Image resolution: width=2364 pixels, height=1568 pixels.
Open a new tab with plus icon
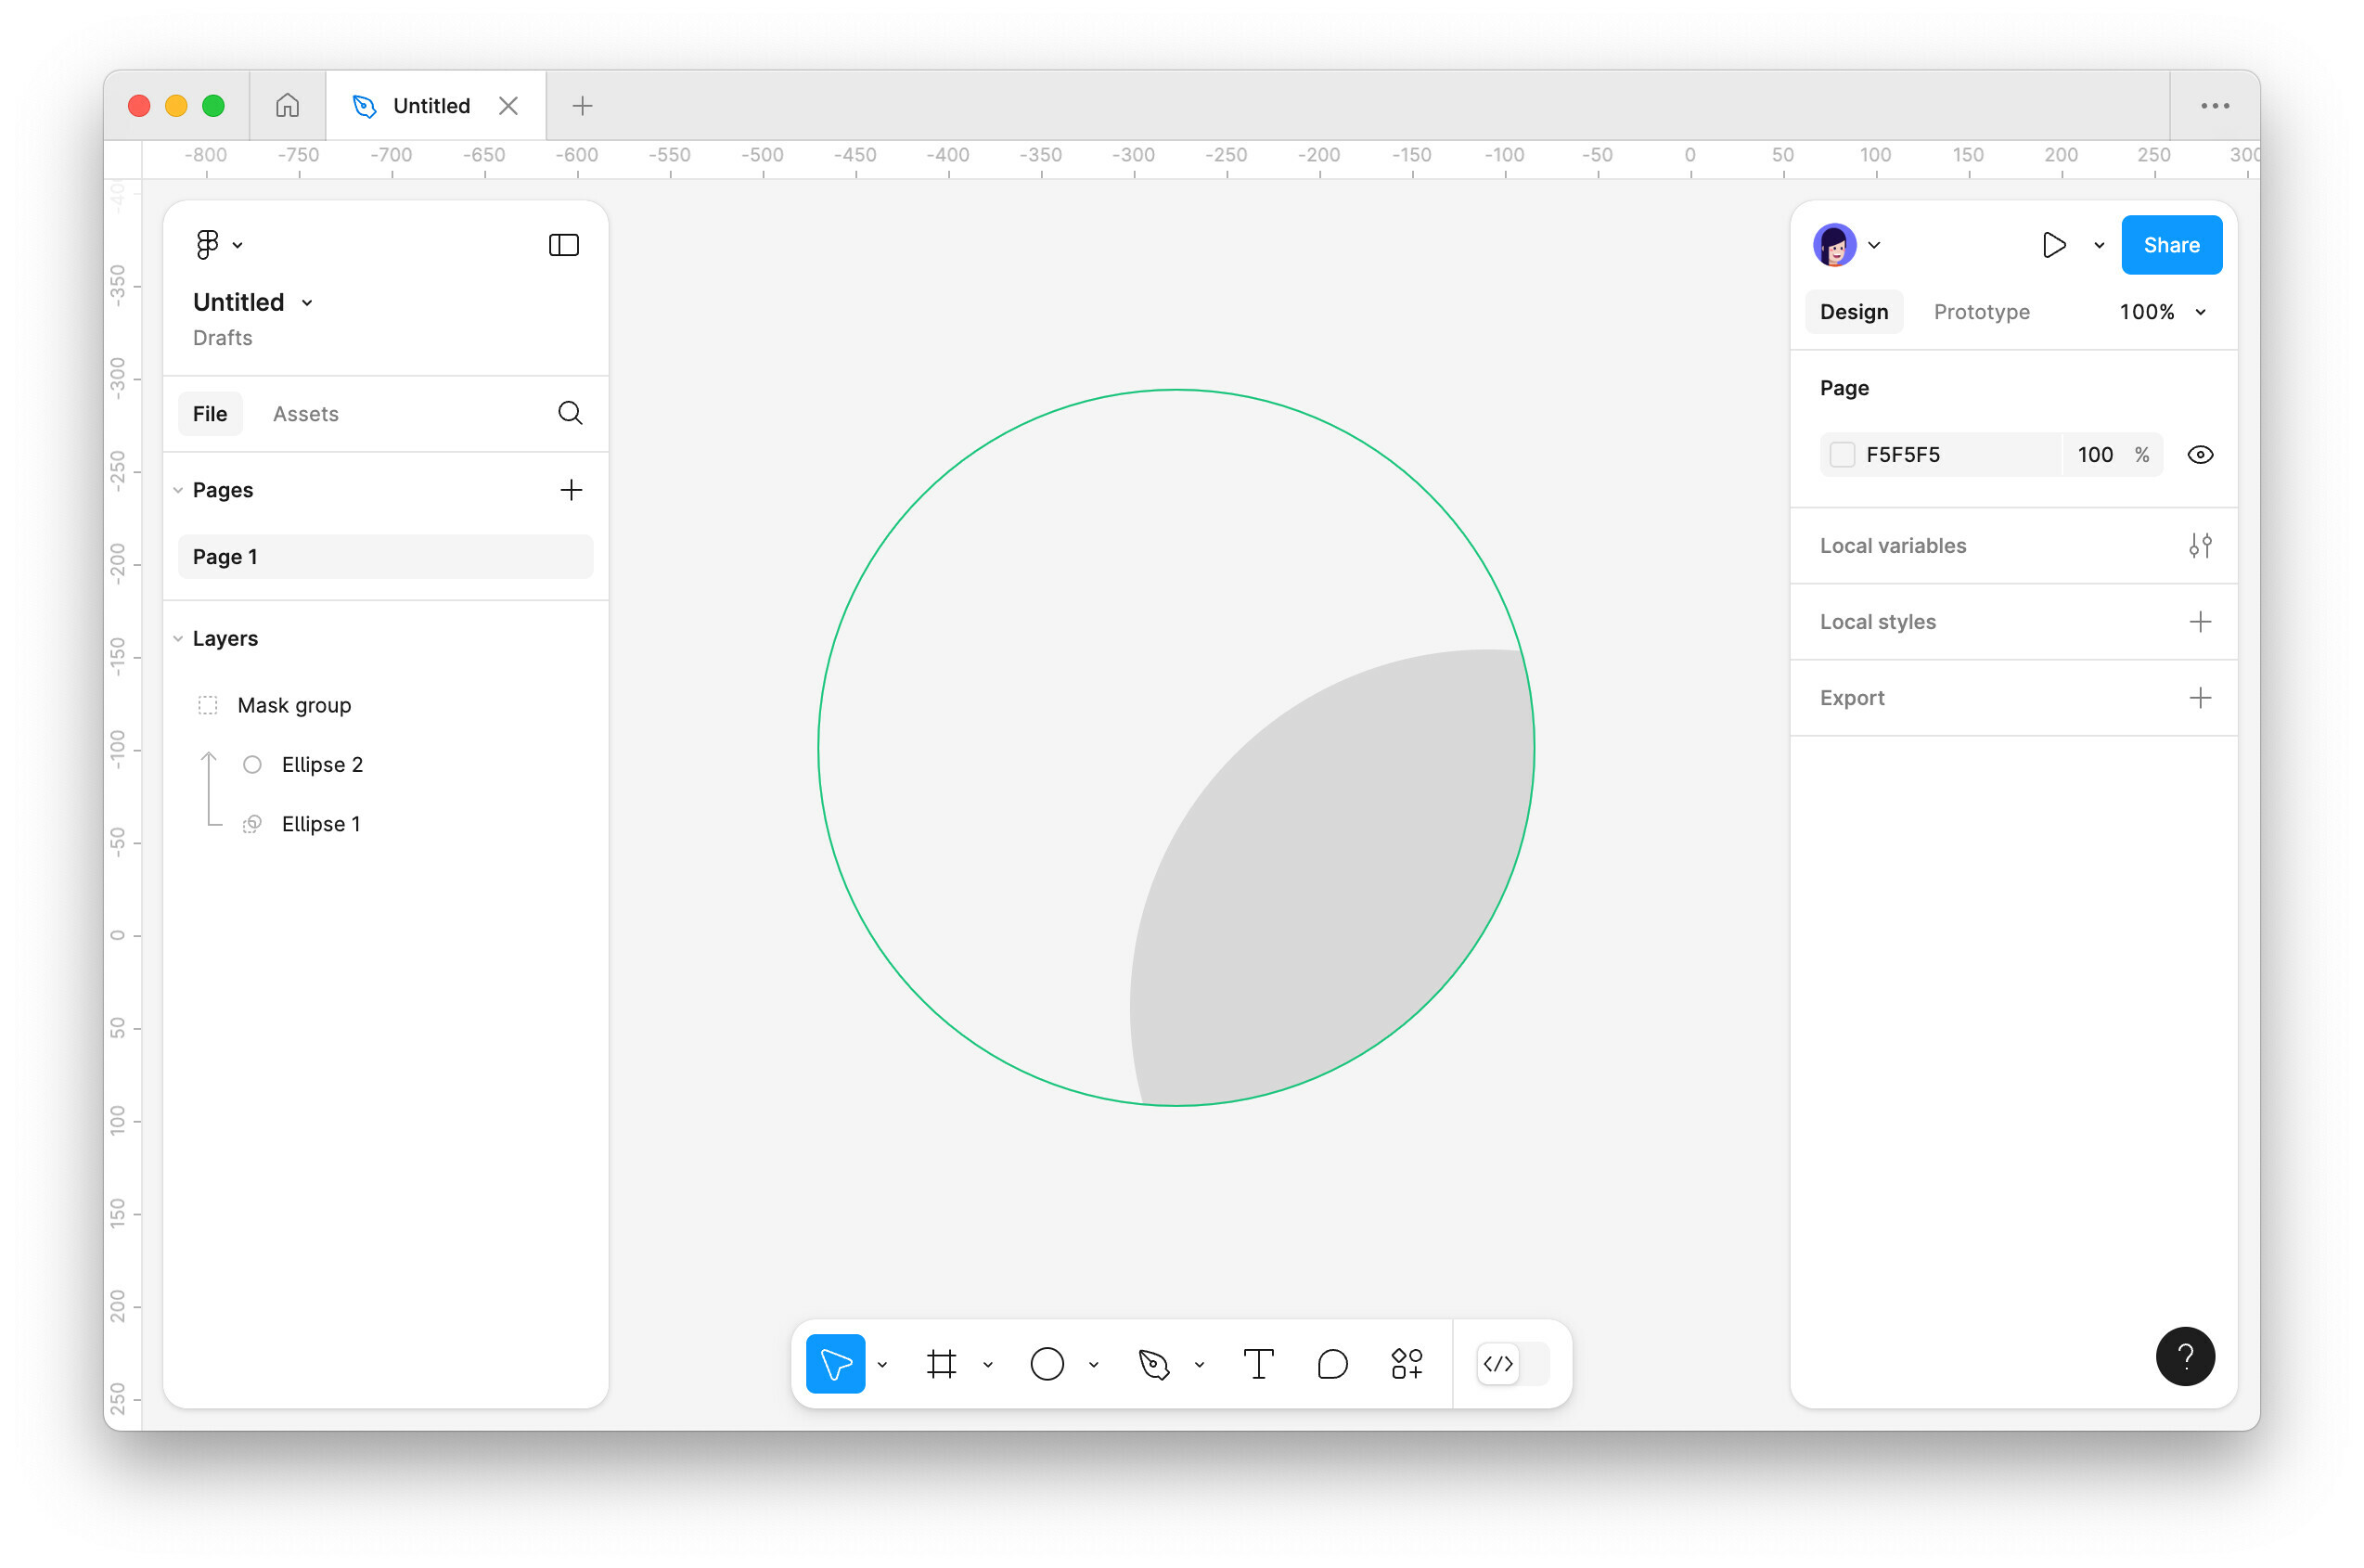(583, 105)
